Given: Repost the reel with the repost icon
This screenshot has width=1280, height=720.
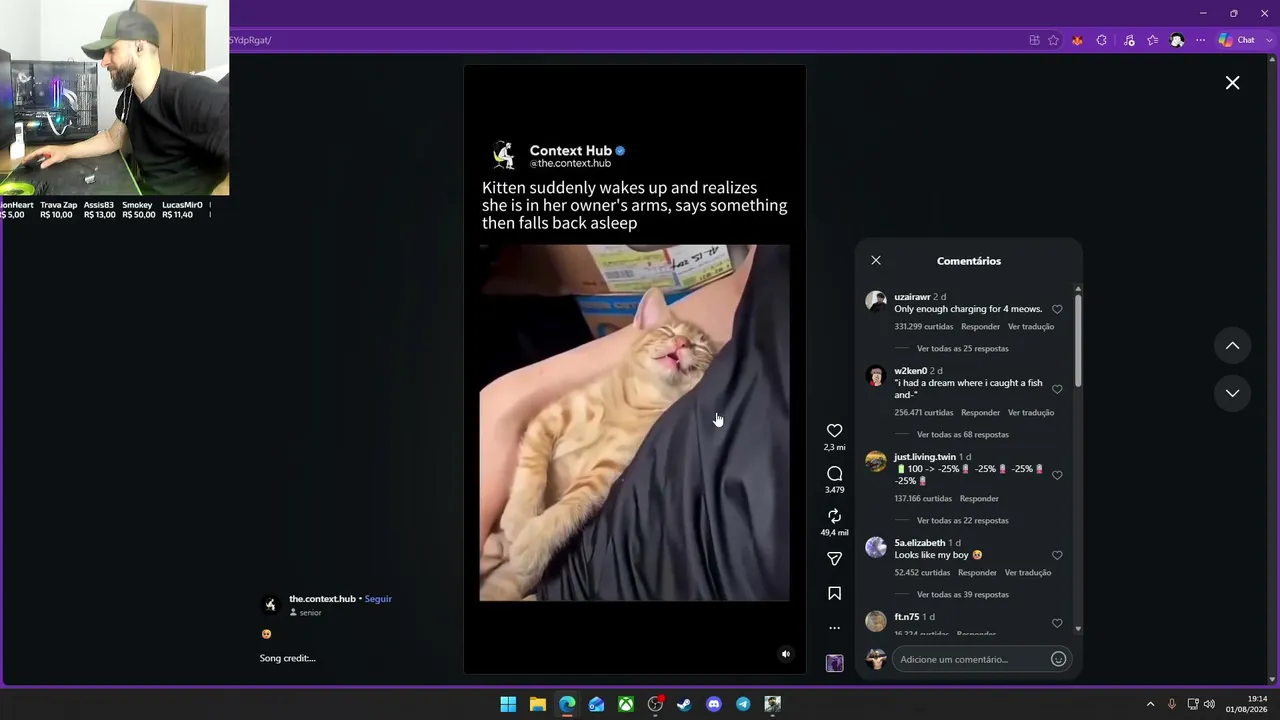Looking at the screenshot, I should coord(834,516).
